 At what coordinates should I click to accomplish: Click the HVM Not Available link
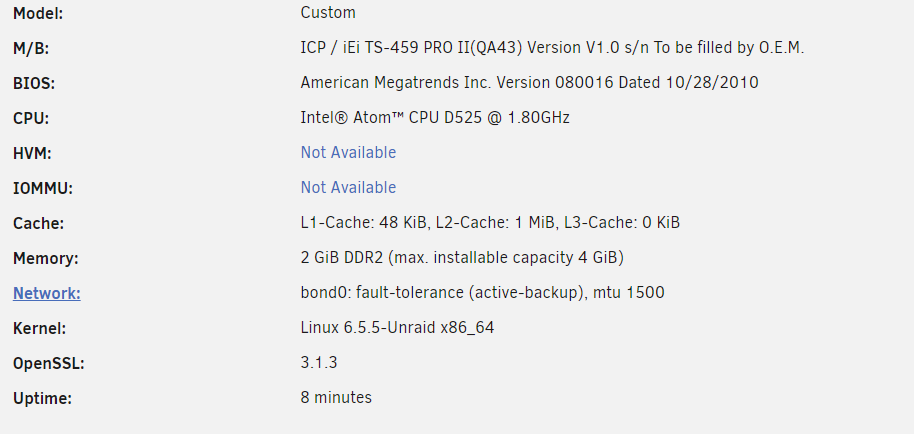pos(348,153)
